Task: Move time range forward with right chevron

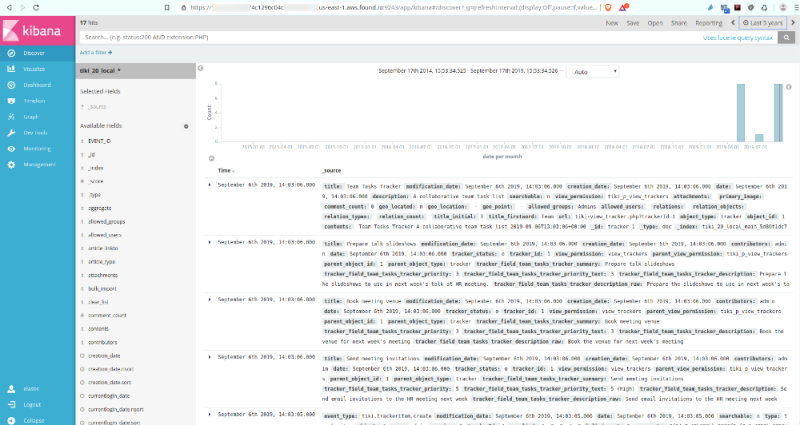Action: tap(792, 22)
